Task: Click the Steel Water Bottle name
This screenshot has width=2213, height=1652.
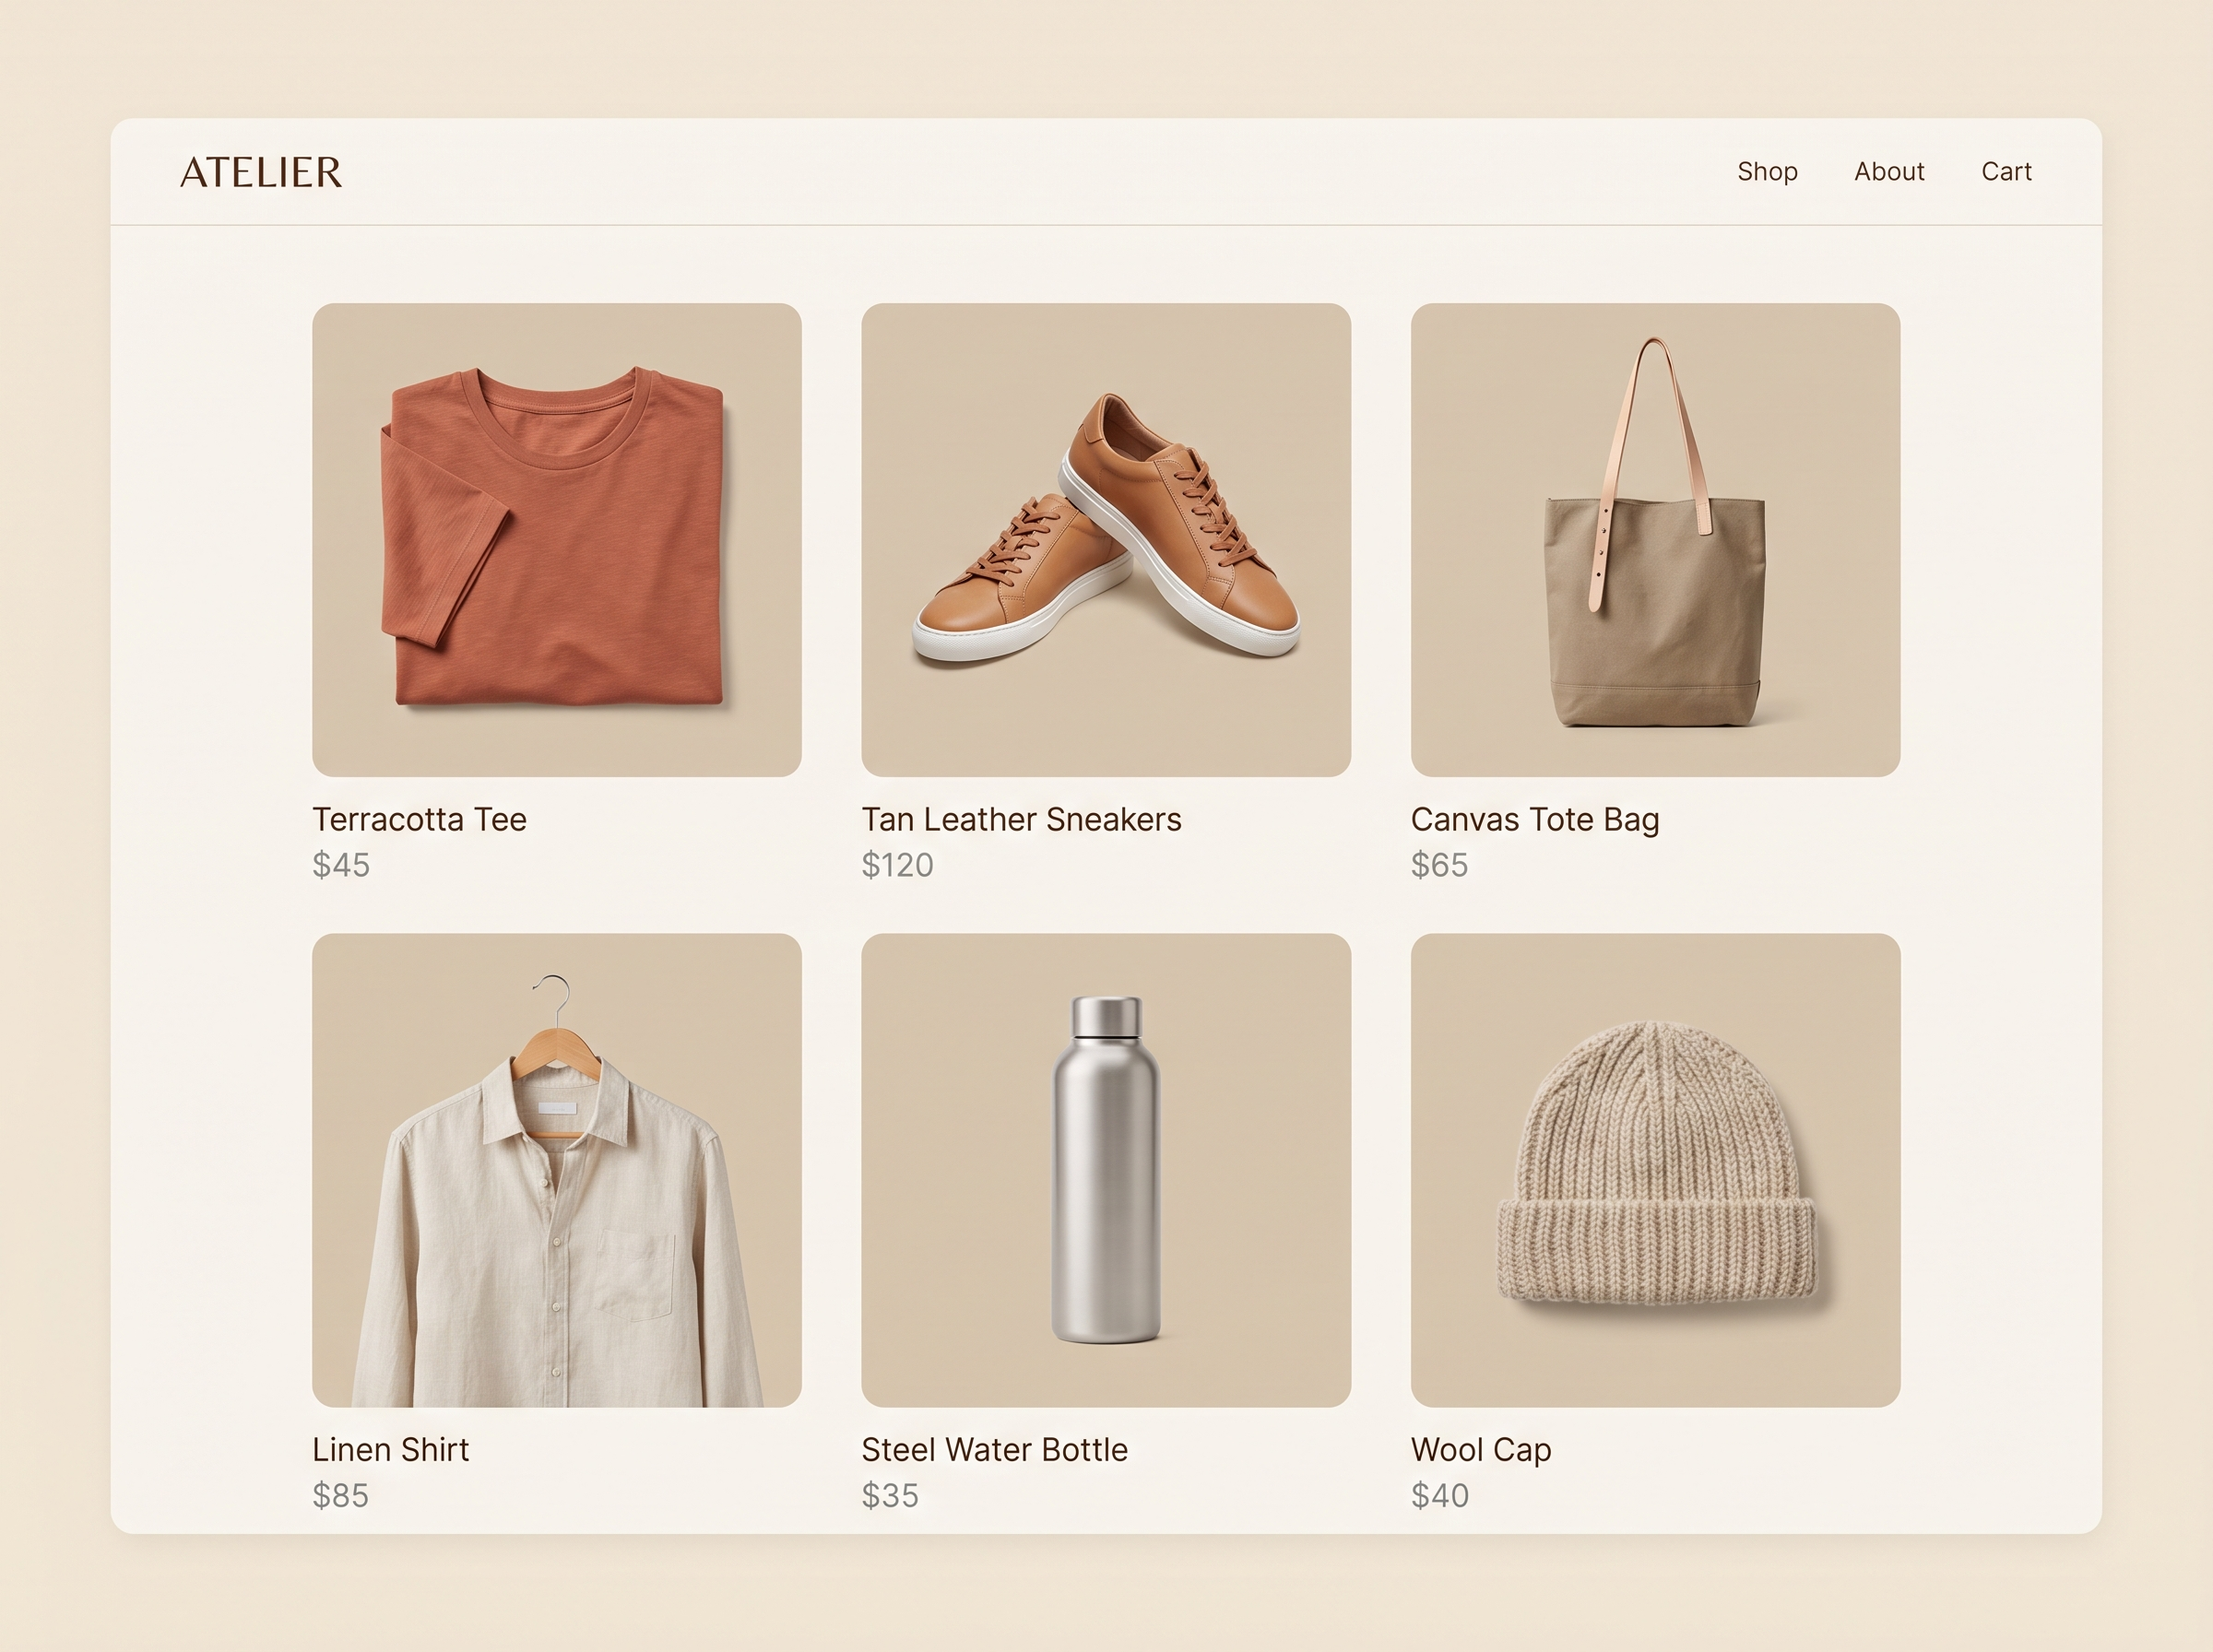Action: tap(994, 1450)
